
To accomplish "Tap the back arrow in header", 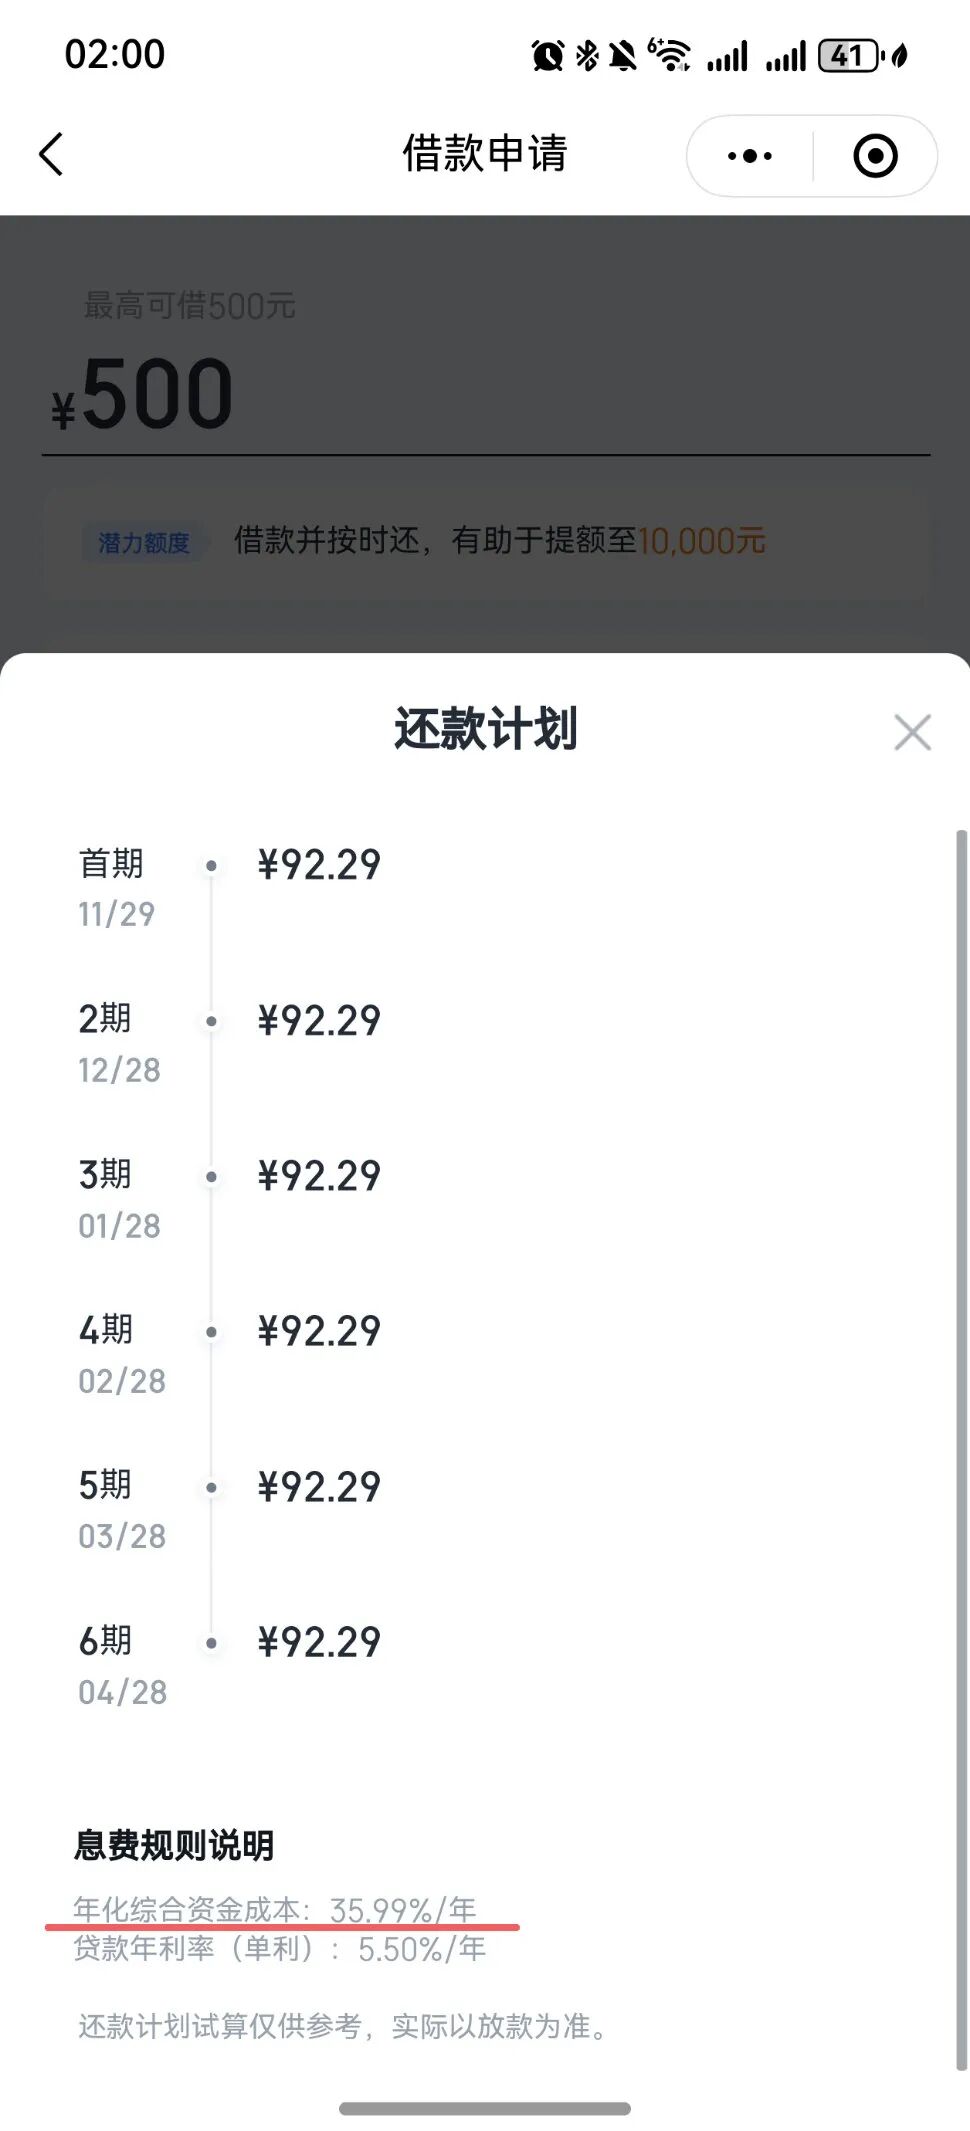I will [52, 155].
